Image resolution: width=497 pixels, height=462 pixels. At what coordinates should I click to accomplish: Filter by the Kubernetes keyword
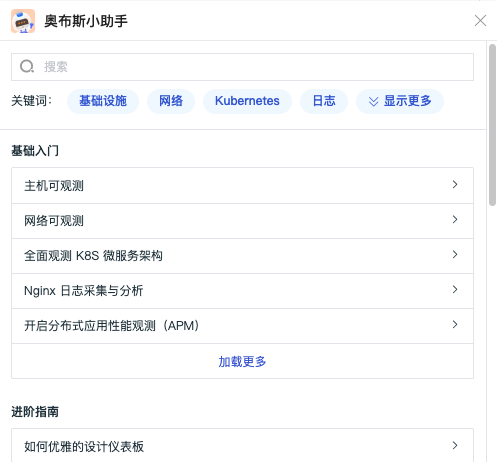pos(247,101)
